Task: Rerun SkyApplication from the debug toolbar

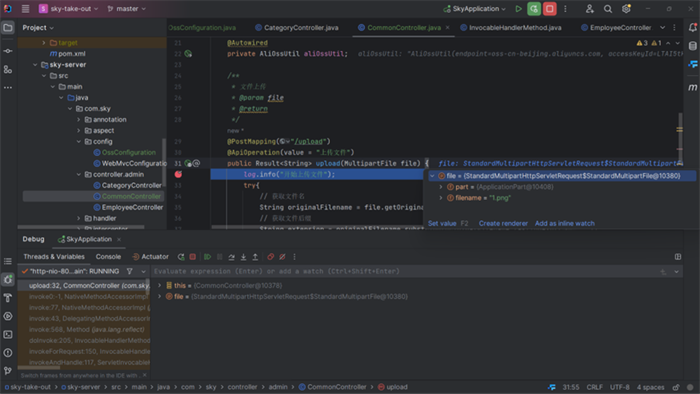Action: point(181,257)
